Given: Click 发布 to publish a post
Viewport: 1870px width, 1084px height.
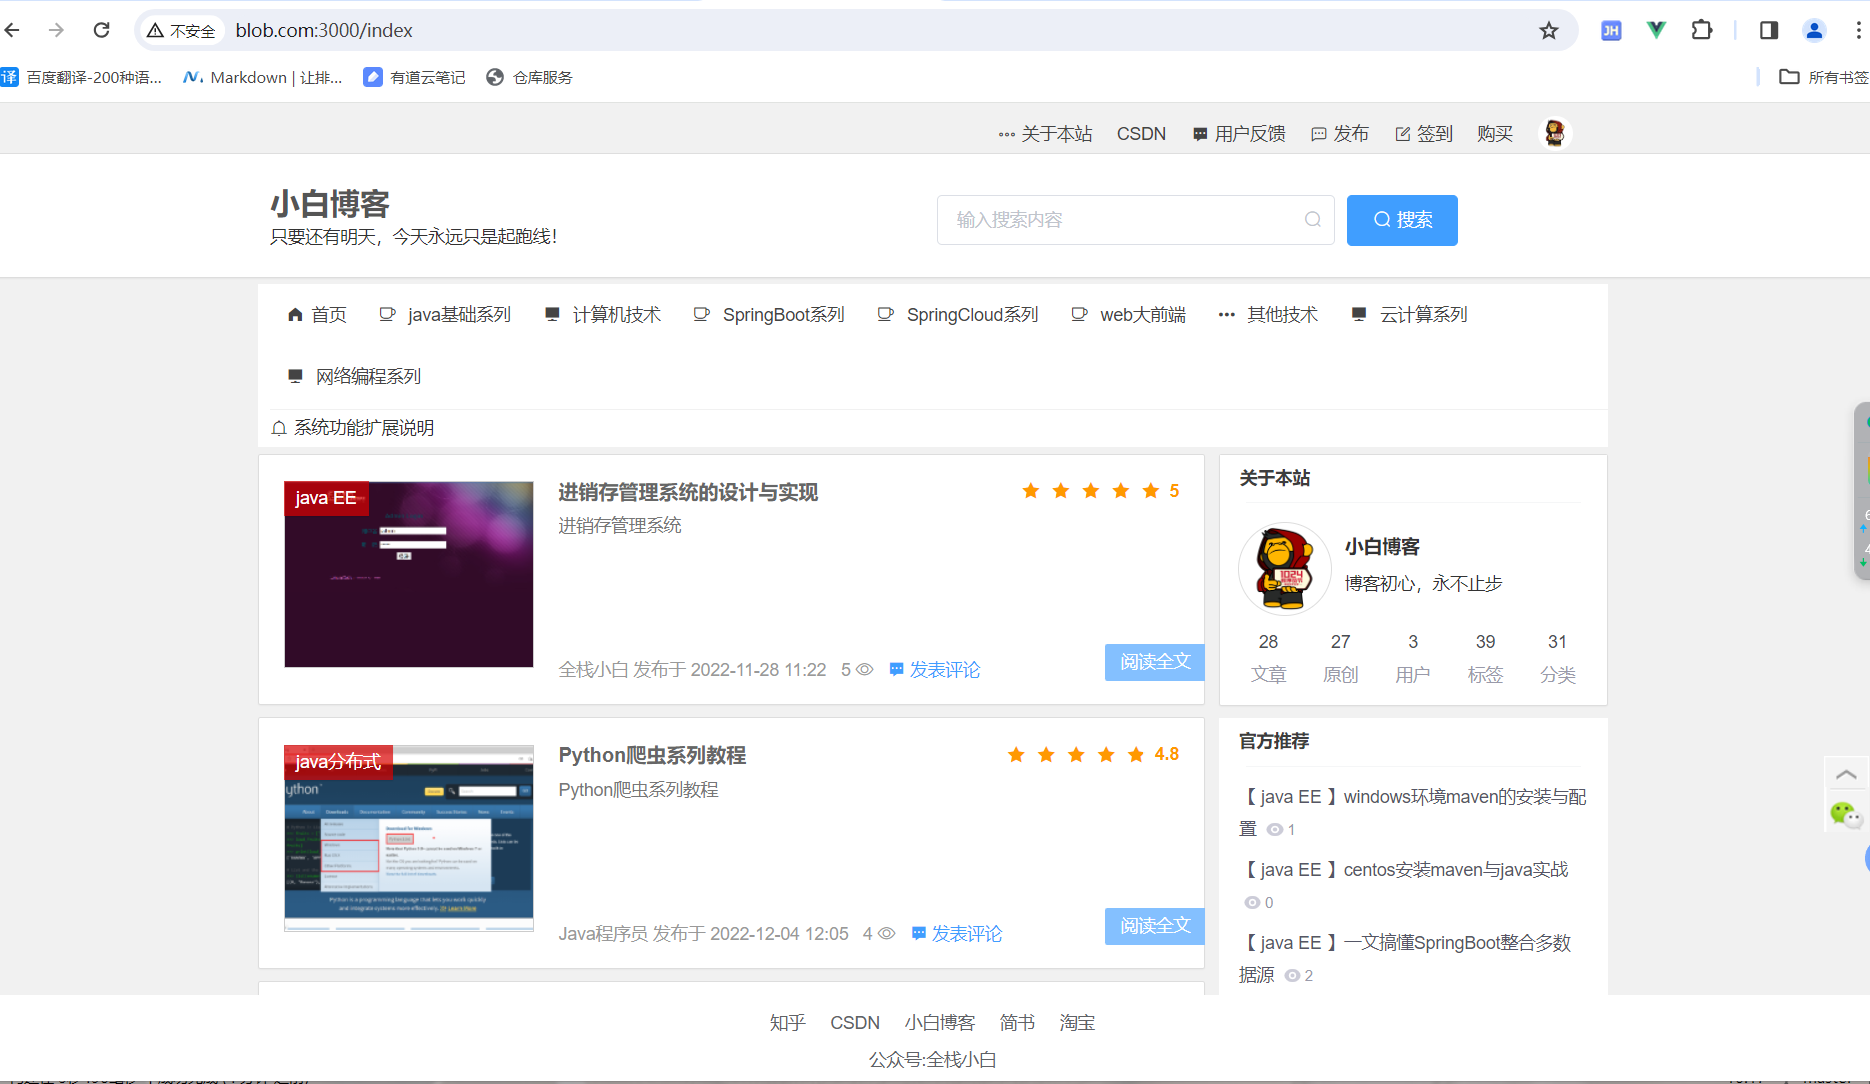Looking at the screenshot, I should point(1340,133).
